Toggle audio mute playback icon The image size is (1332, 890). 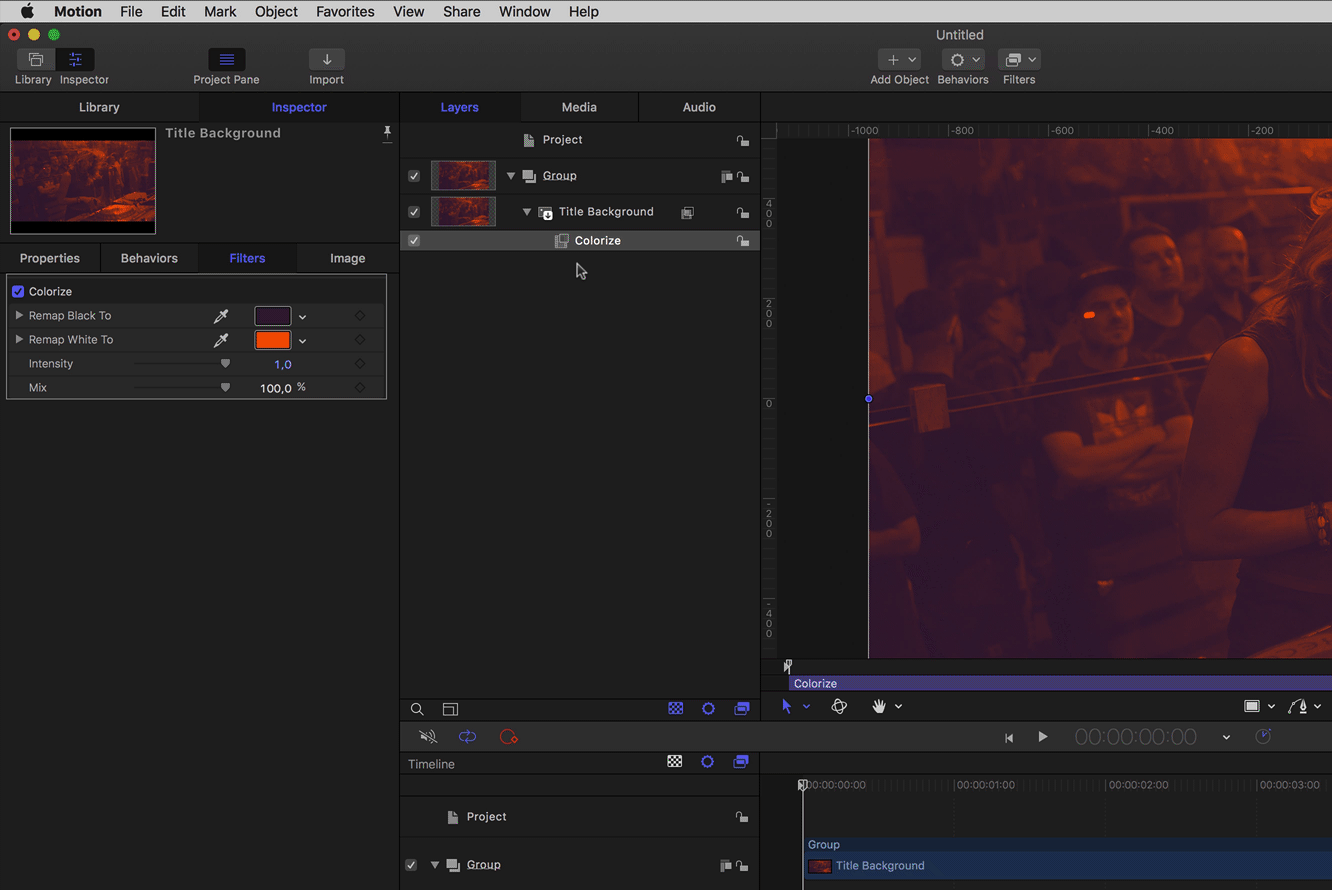(x=428, y=737)
